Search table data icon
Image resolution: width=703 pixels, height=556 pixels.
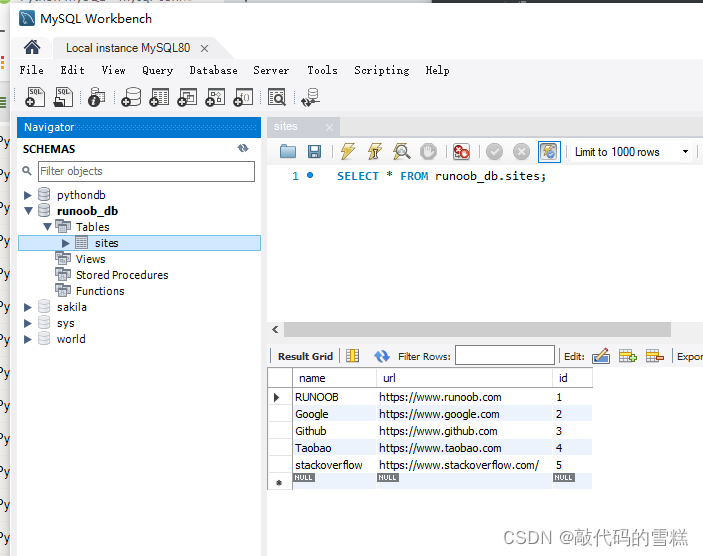point(277,97)
